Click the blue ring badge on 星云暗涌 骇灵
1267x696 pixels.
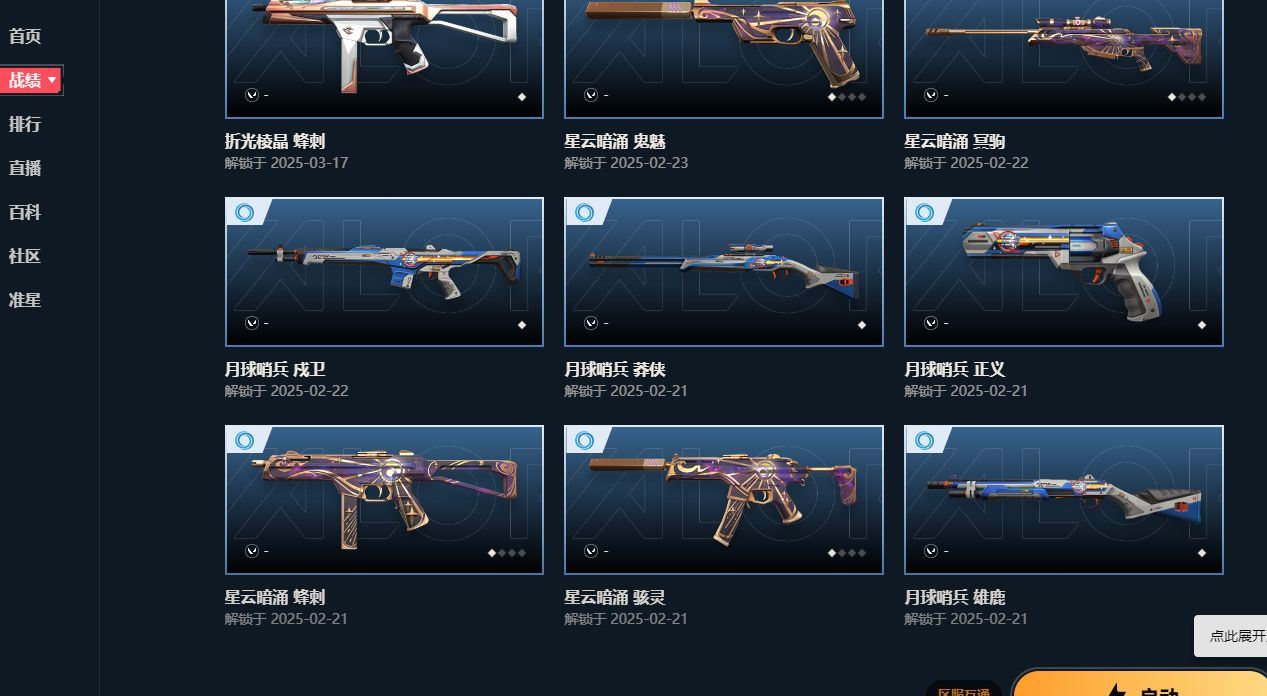coord(585,440)
